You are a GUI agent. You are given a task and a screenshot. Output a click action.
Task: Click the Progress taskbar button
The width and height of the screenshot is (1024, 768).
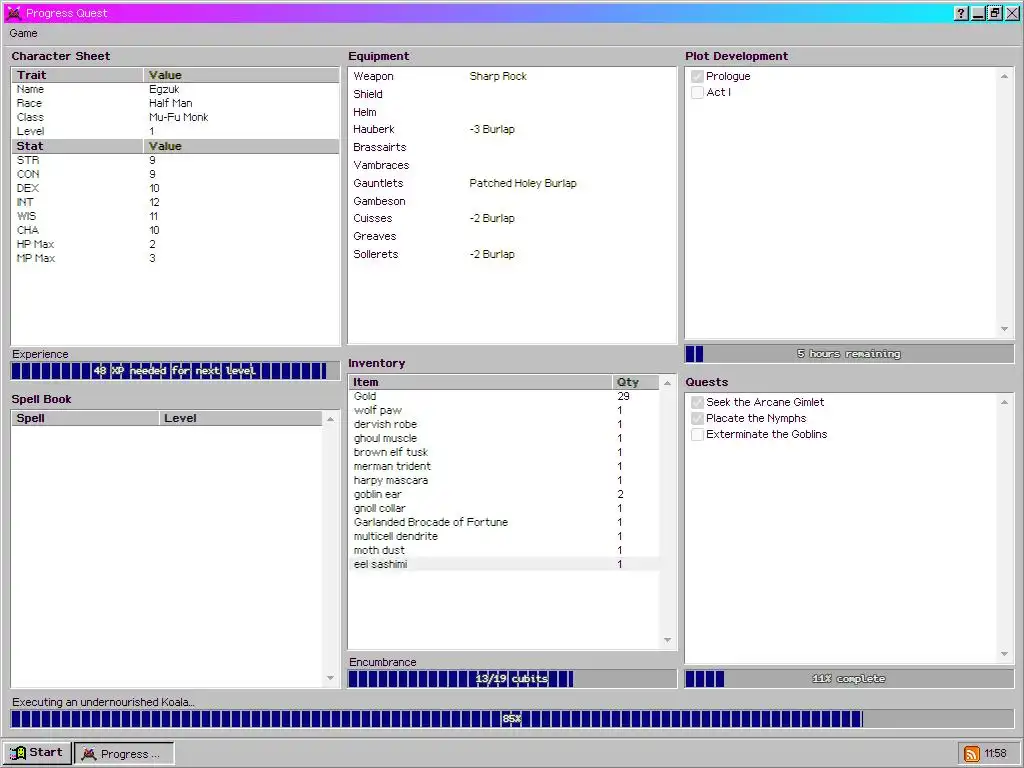pyautogui.click(x=124, y=754)
